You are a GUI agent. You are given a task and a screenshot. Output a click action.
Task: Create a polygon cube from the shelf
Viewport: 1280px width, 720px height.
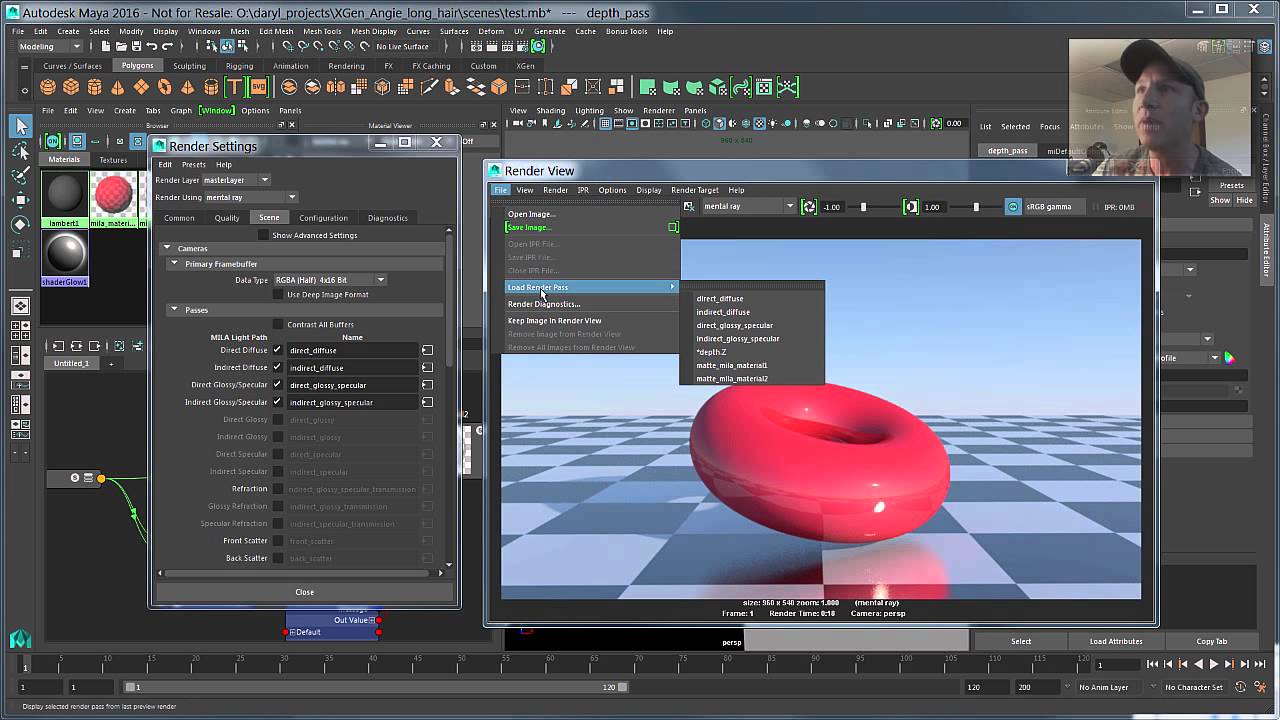click(x=72, y=87)
